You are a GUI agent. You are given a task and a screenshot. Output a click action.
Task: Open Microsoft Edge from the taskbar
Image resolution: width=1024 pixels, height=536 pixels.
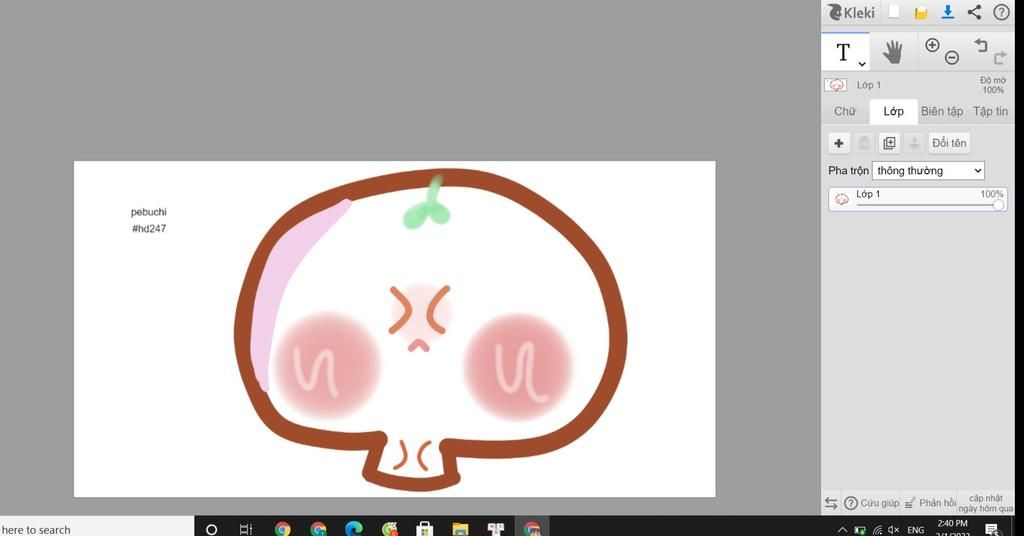click(354, 529)
